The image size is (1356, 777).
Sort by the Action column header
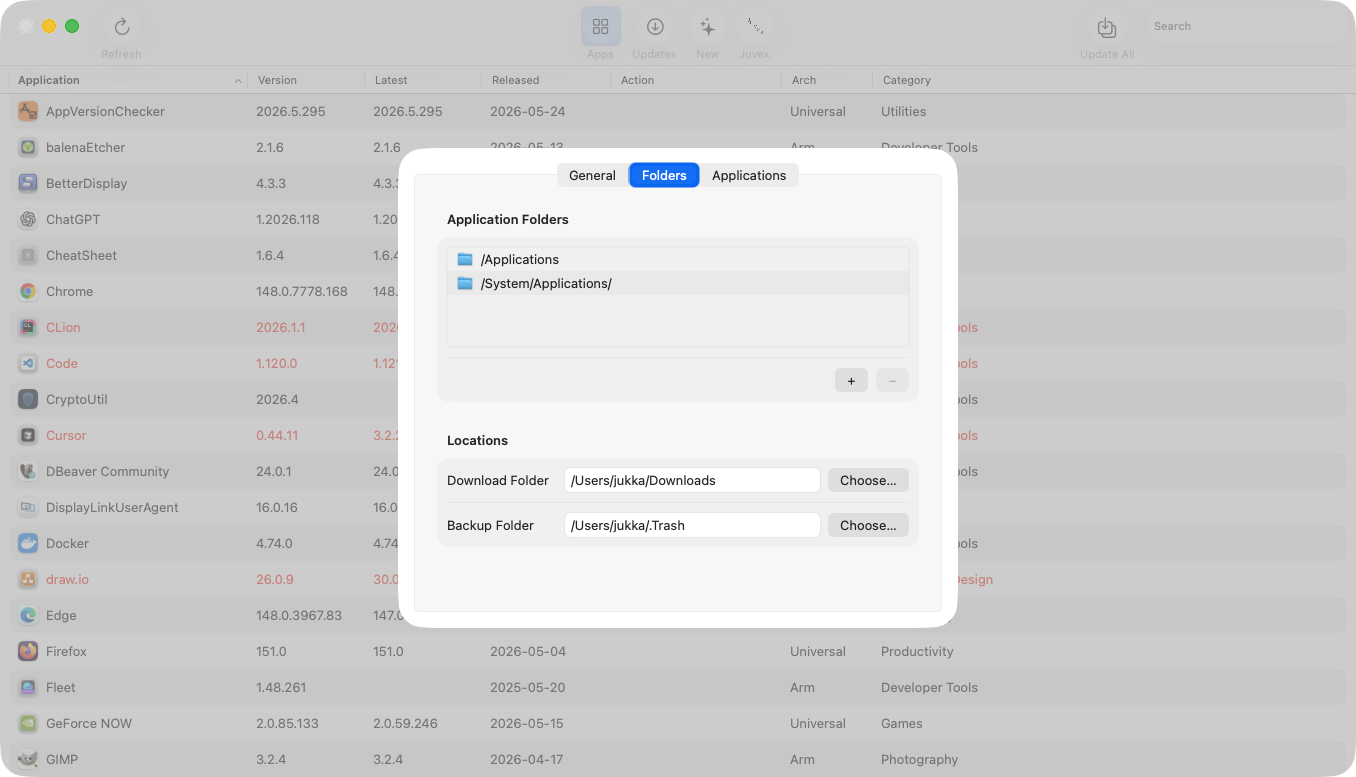[x=696, y=80]
